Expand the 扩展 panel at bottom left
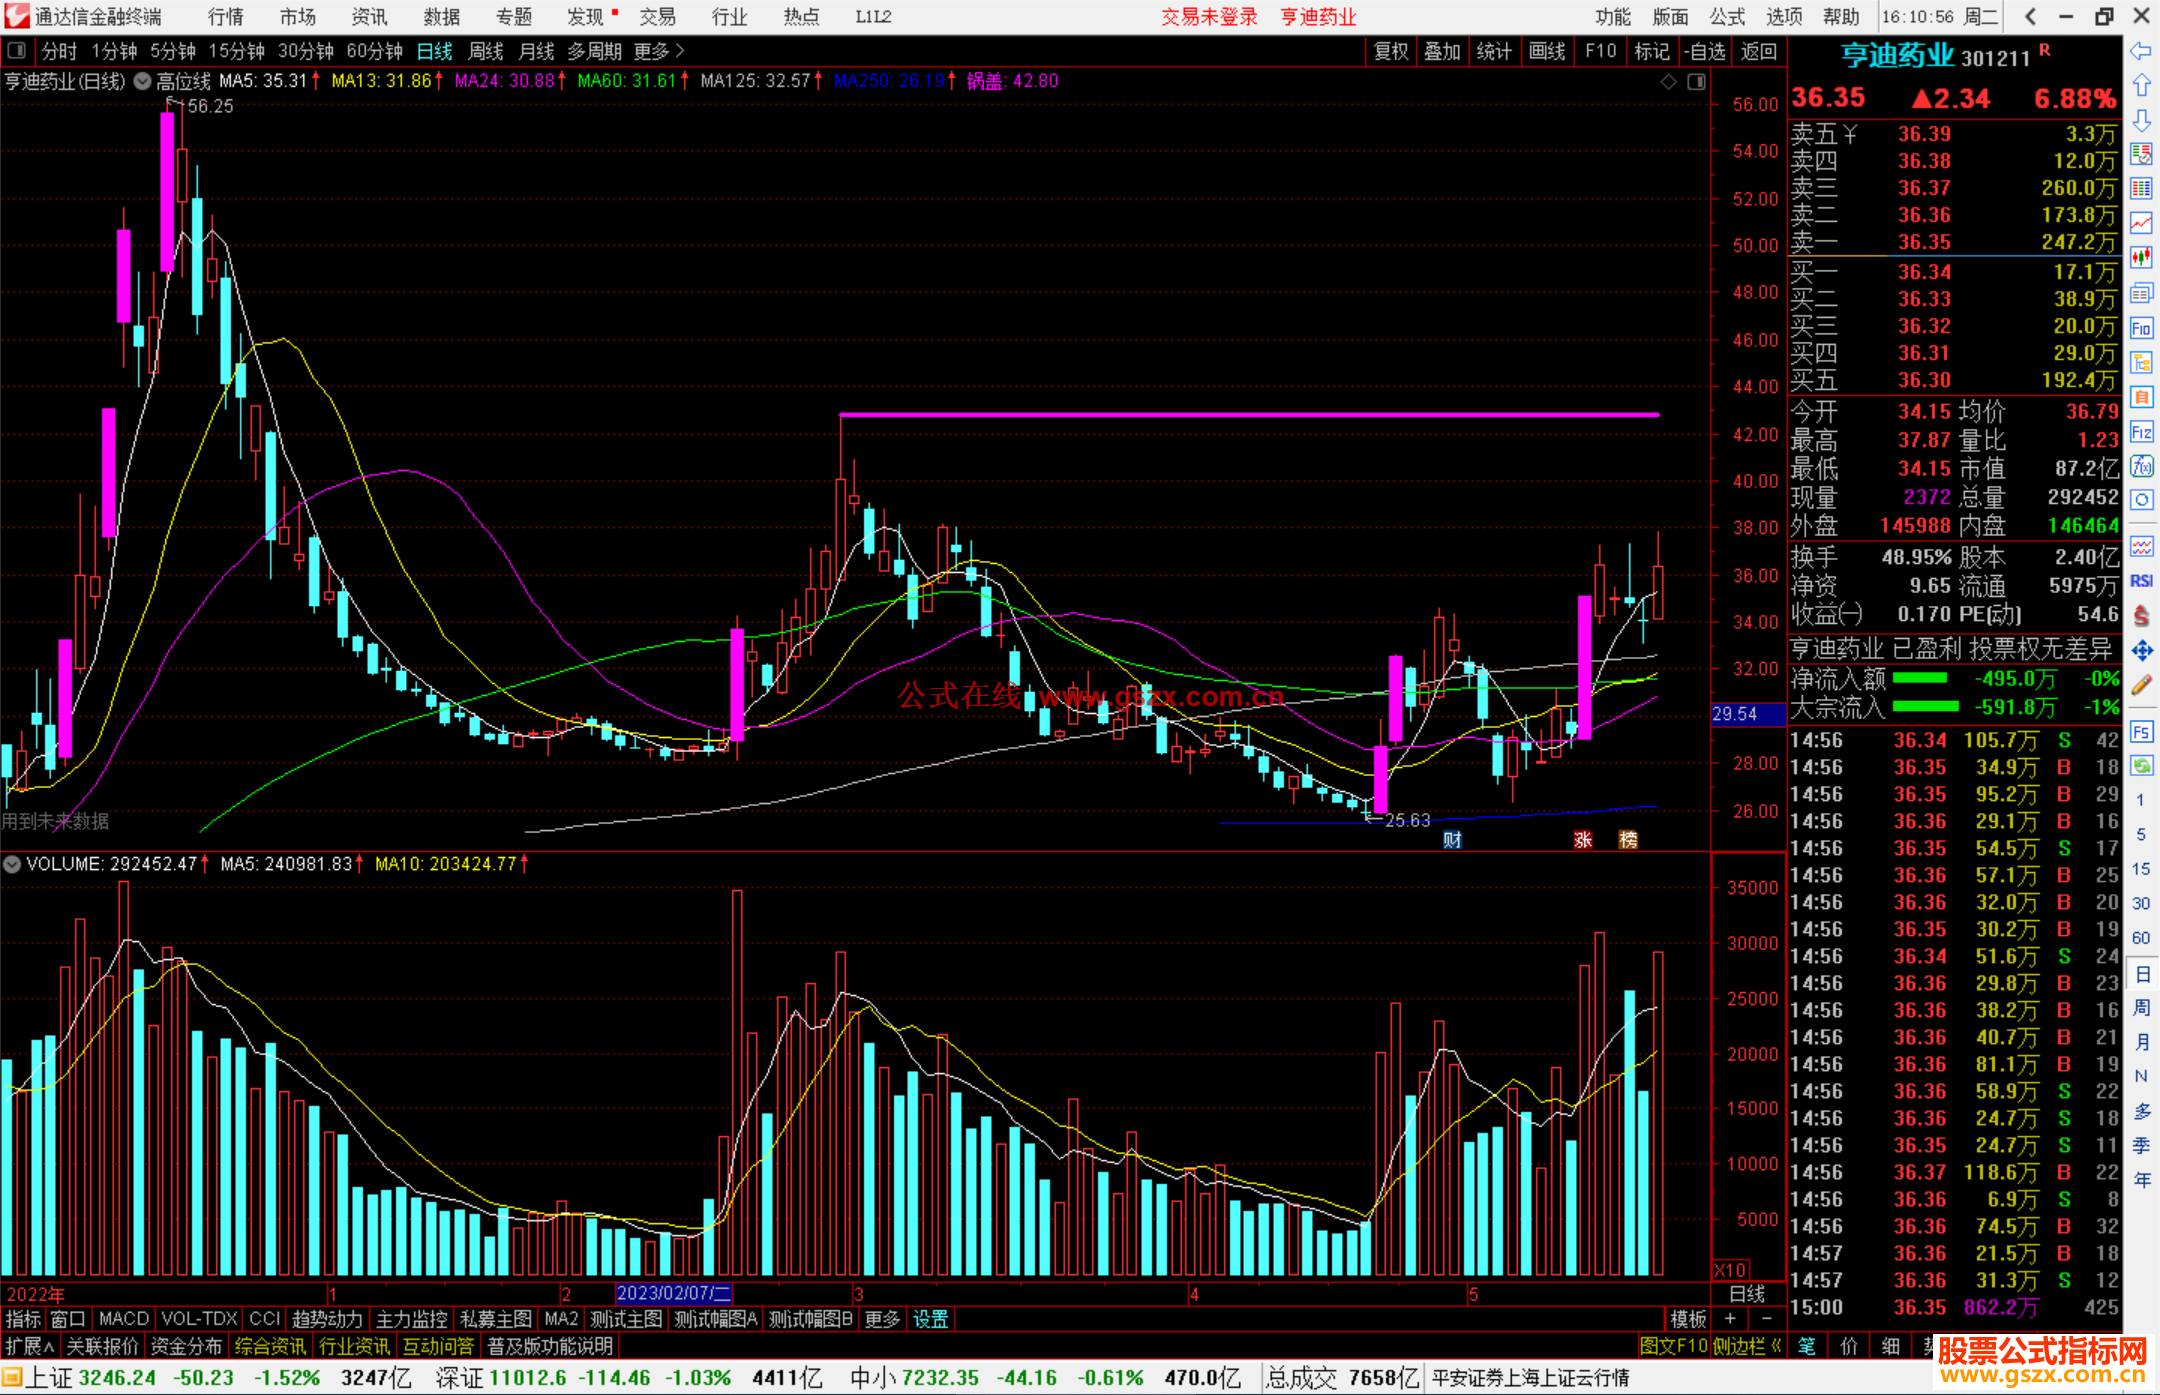This screenshot has width=2160, height=1395. (x=29, y=1346)
